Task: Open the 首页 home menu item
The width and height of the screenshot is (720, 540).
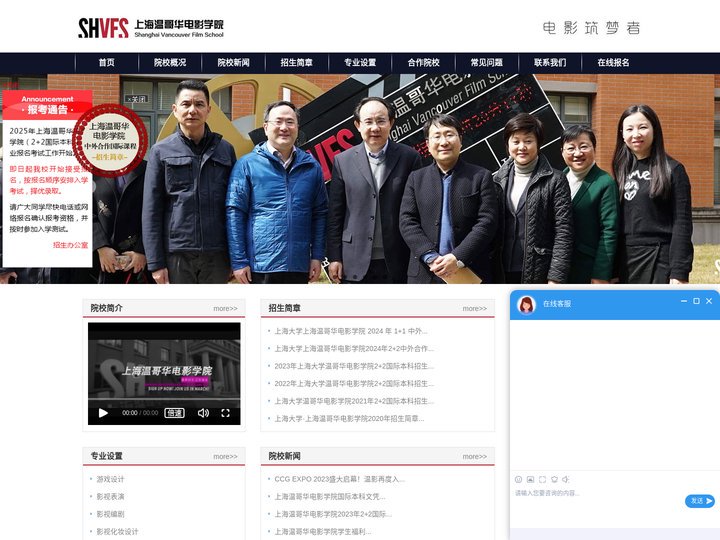Action: click(x=107, y=62)
